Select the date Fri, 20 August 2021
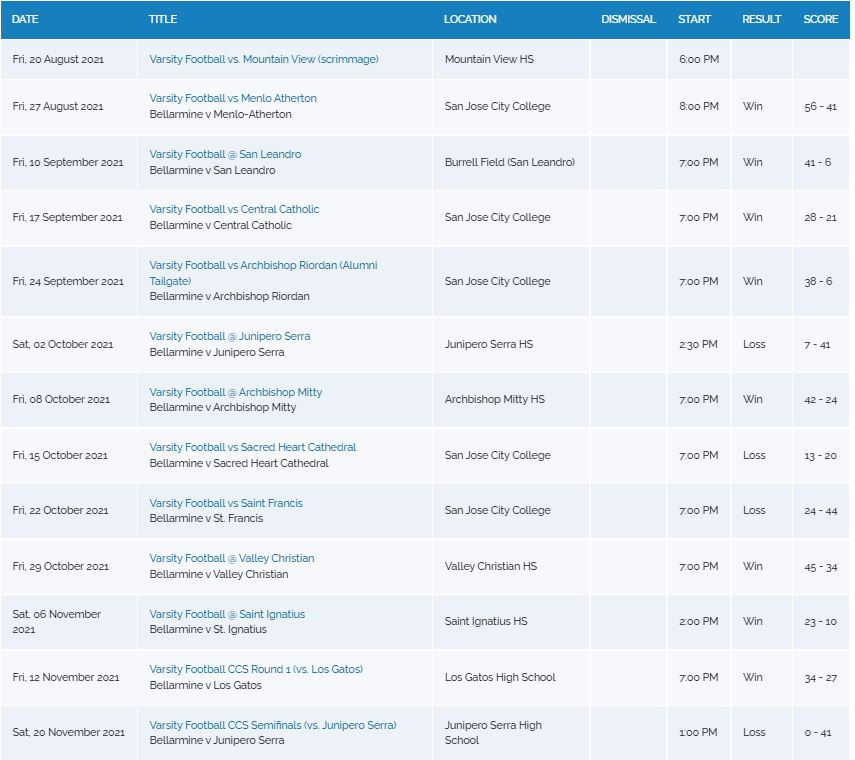This screenshot has width=855, height=760. 58,59
